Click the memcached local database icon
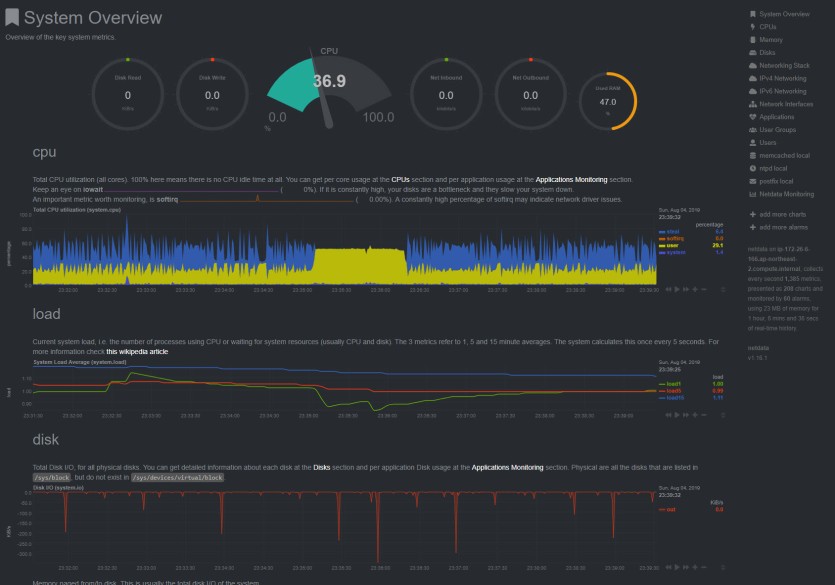Screen dimensions: 835x585 point(752,155)
